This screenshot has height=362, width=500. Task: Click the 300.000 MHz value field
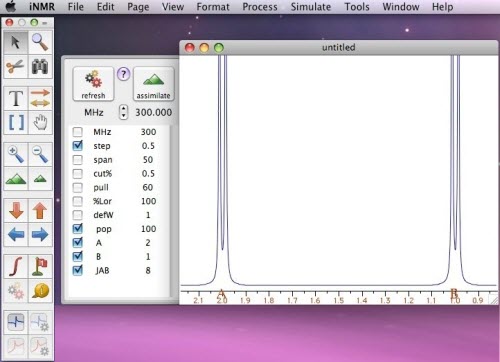coord(153,112)
